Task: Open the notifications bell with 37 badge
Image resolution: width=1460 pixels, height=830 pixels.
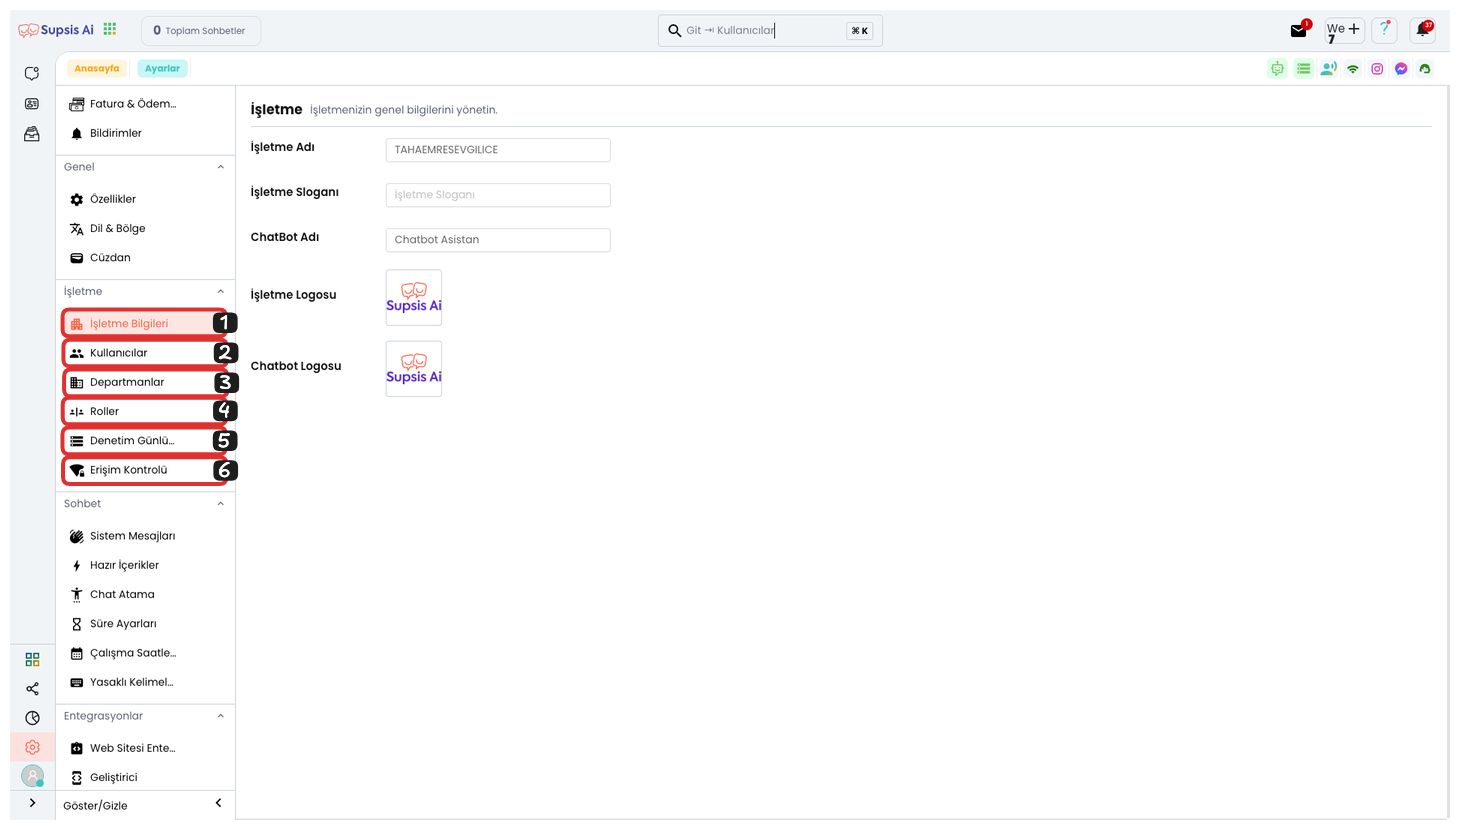Action: [1423, 30]
